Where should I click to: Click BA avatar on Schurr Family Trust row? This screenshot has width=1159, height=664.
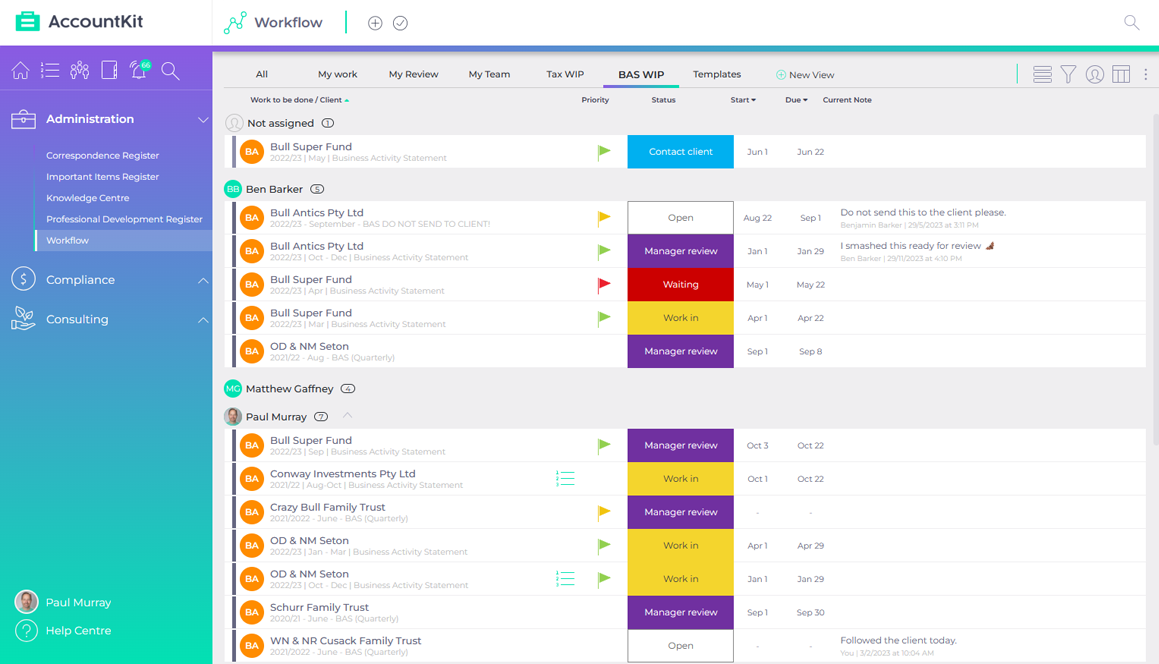tap(252, 612)
